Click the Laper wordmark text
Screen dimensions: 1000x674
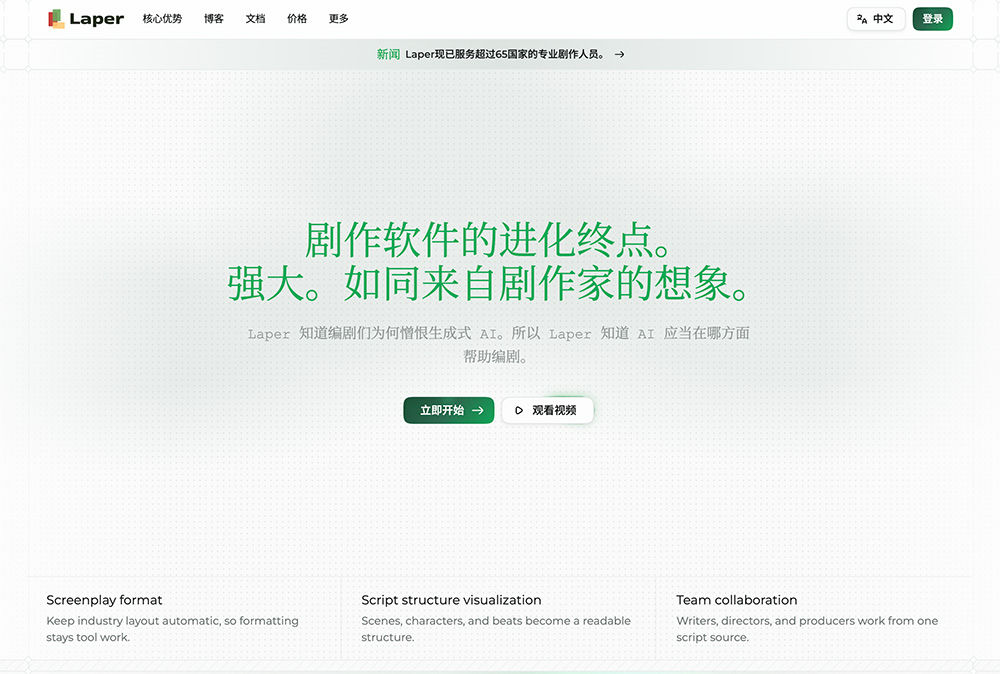point(96,19)
